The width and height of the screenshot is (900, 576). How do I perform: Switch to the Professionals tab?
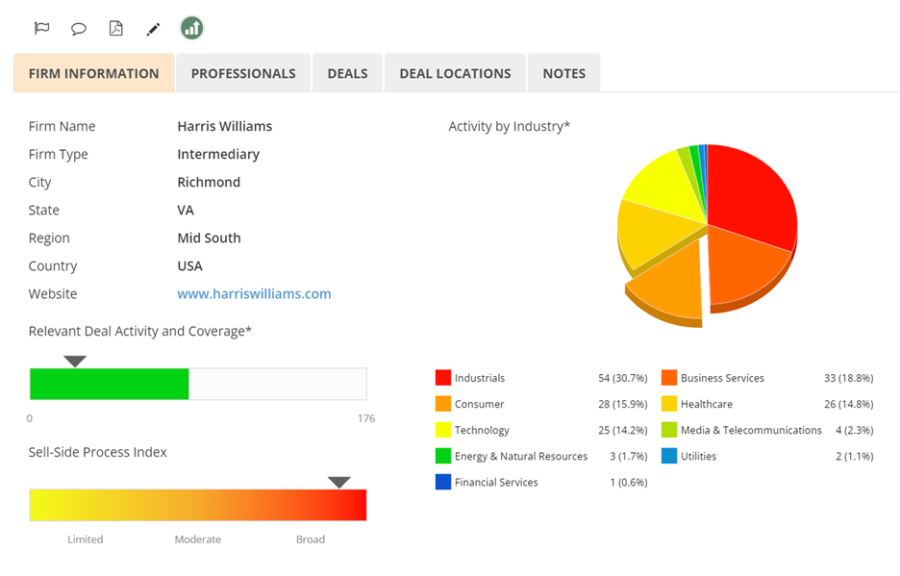click(243, 73)
